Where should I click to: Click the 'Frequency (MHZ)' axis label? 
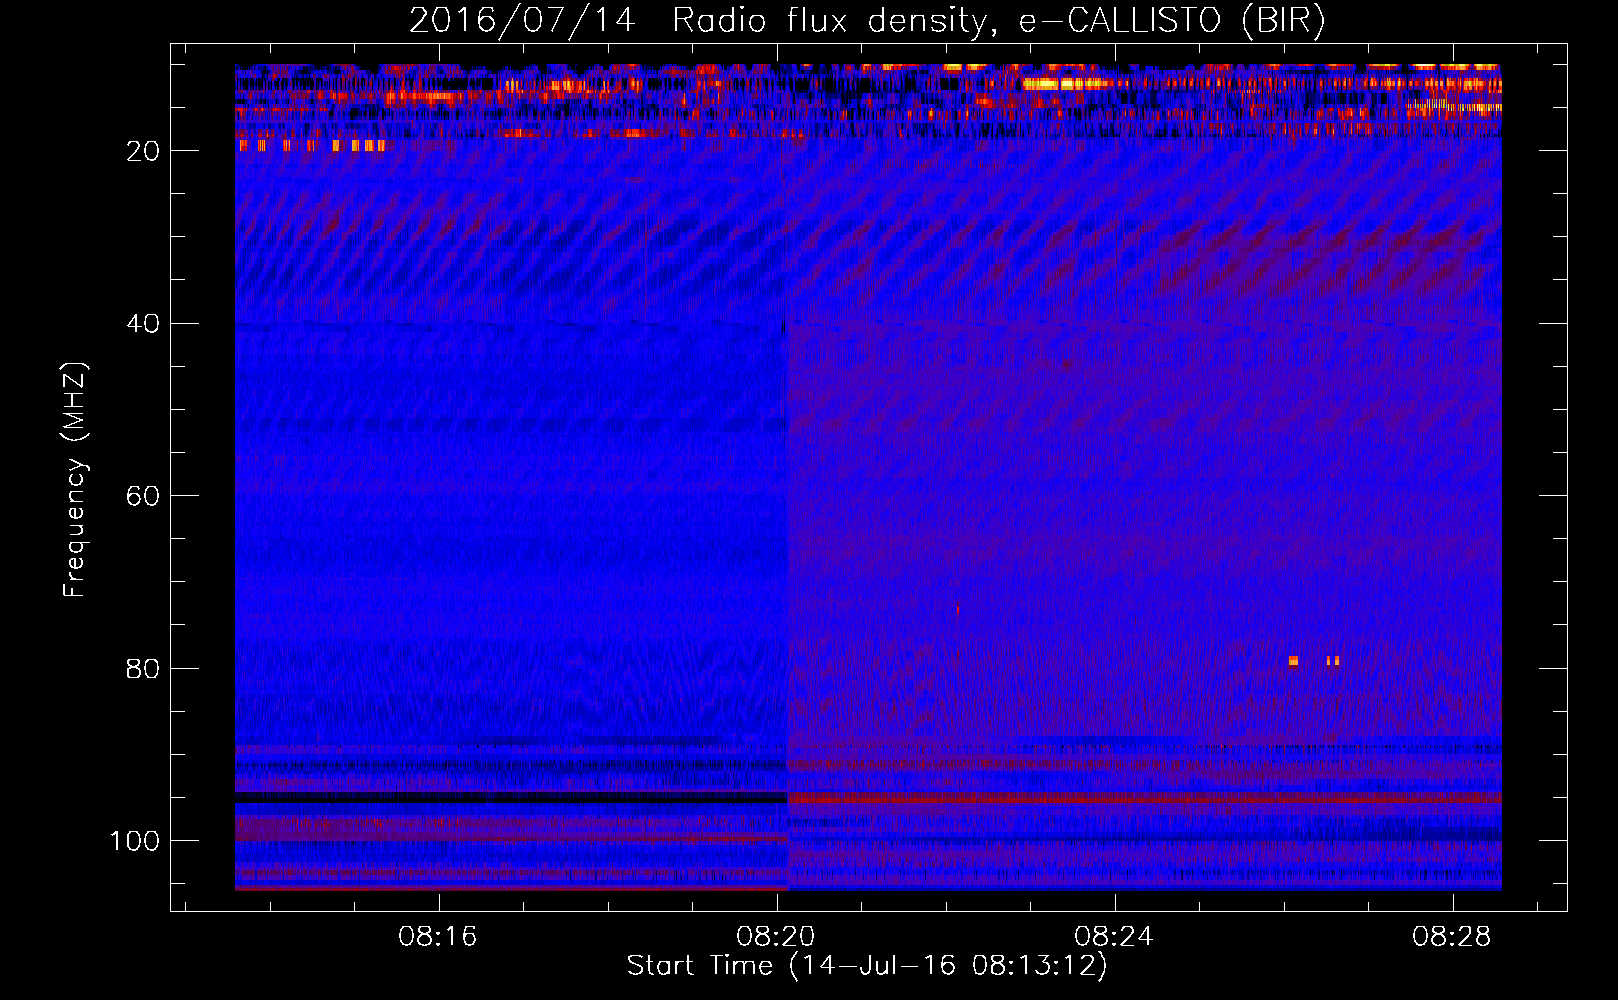75,479
